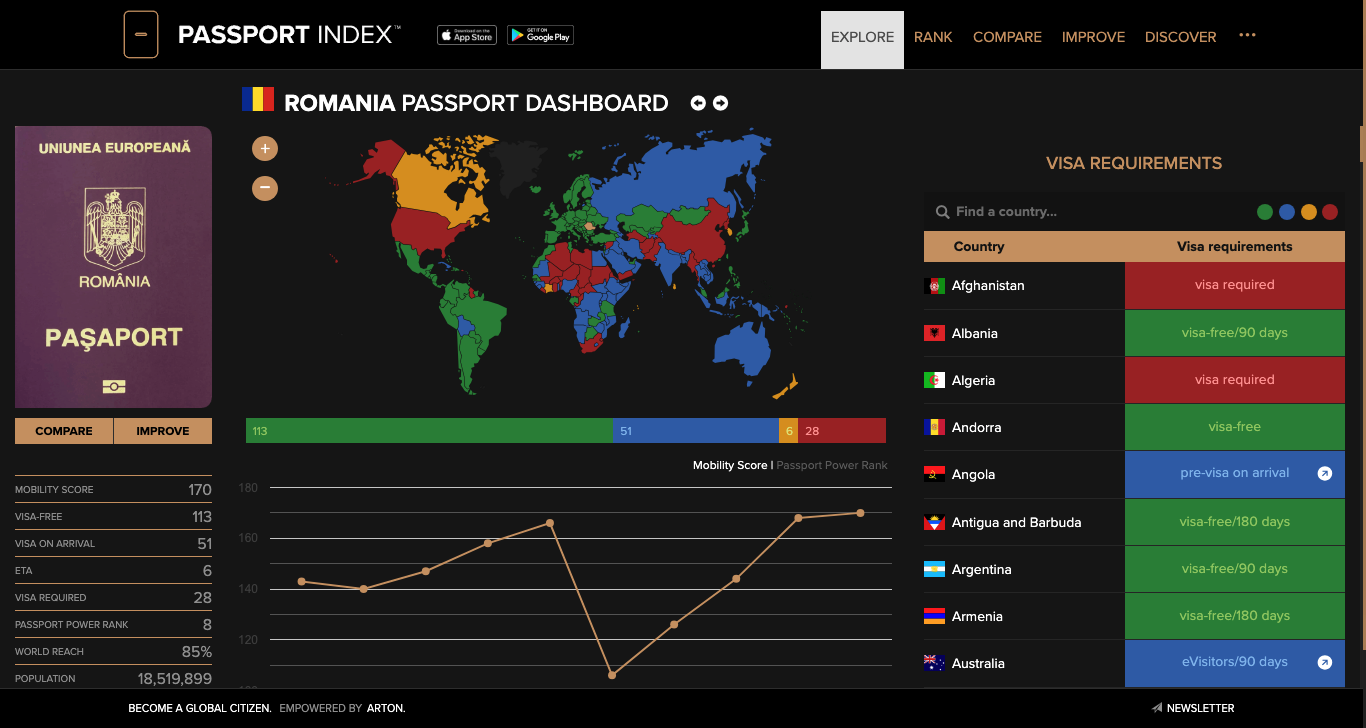
Task: Click the Antigua and Barbuda flag icon
Action: click(x=934, y=522)
